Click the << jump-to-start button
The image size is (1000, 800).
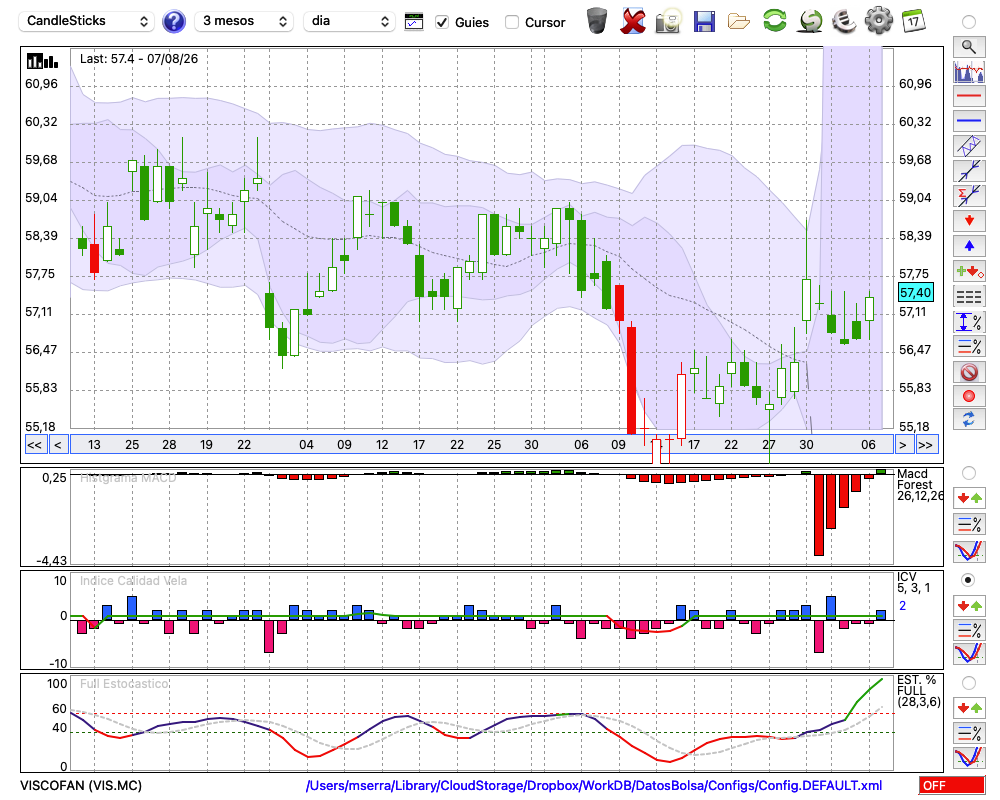pyautogui.click(x=35, y=445)
